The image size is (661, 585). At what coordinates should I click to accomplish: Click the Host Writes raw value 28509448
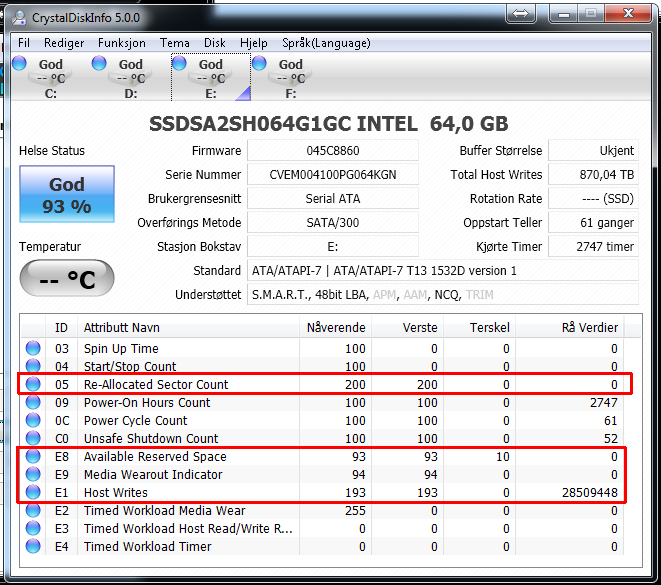pos(589,493)
